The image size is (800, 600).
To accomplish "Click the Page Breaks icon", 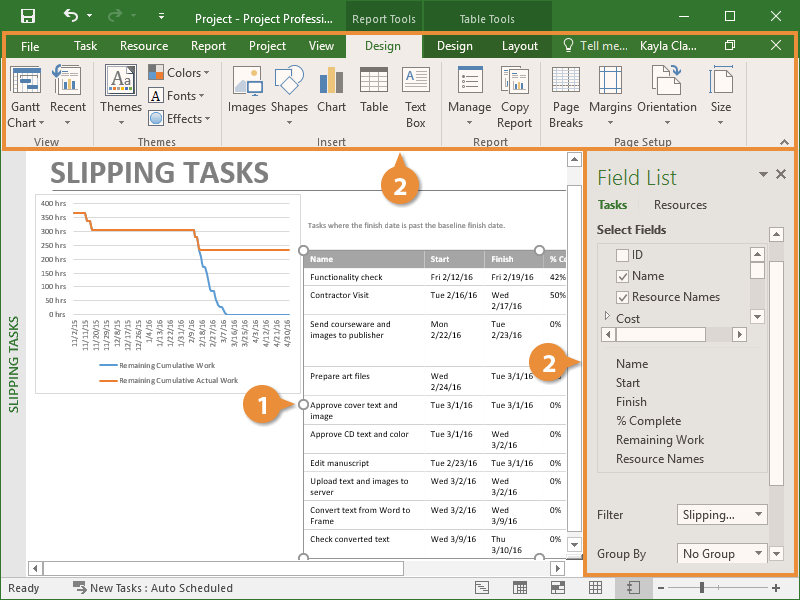I will (x=566, y=95).
